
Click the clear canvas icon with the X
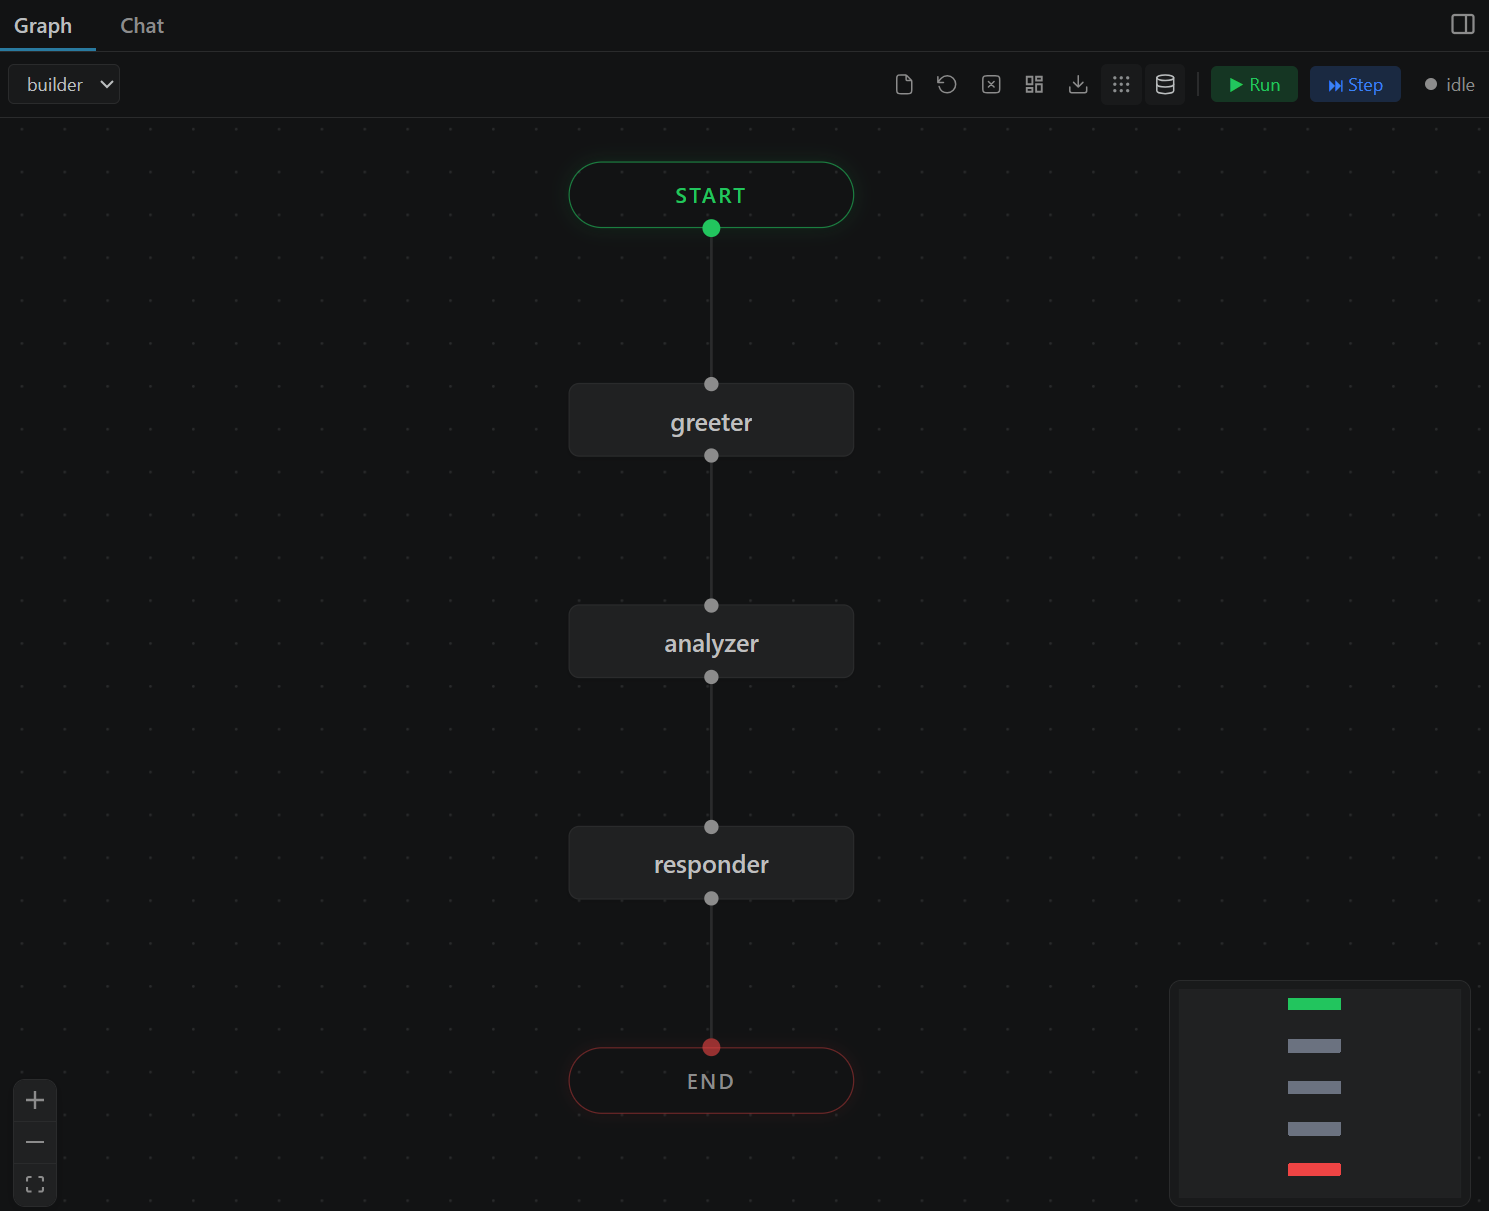coord(990,84)
